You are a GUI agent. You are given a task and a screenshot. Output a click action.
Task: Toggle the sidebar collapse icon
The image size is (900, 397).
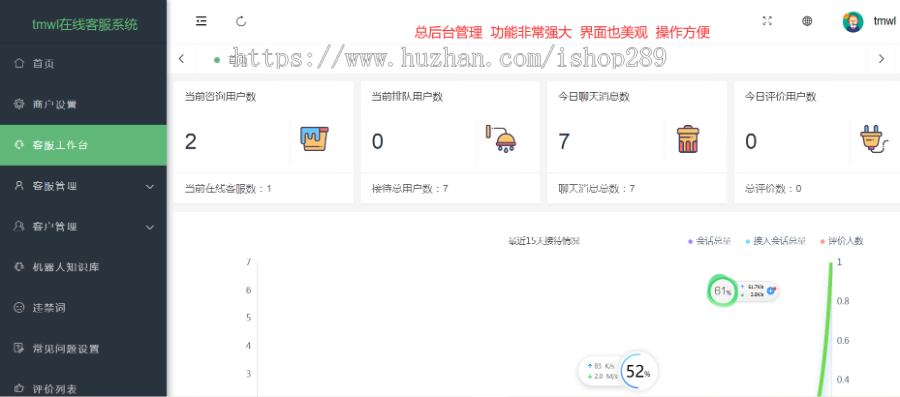click(x=201, y=21)
